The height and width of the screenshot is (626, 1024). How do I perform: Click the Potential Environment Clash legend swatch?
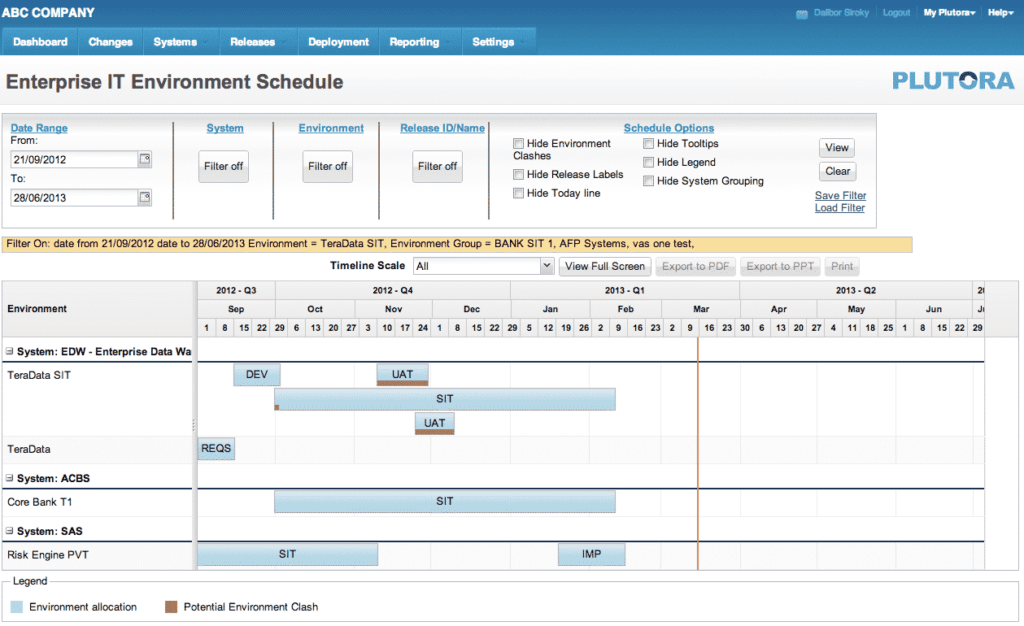(171, 607)
